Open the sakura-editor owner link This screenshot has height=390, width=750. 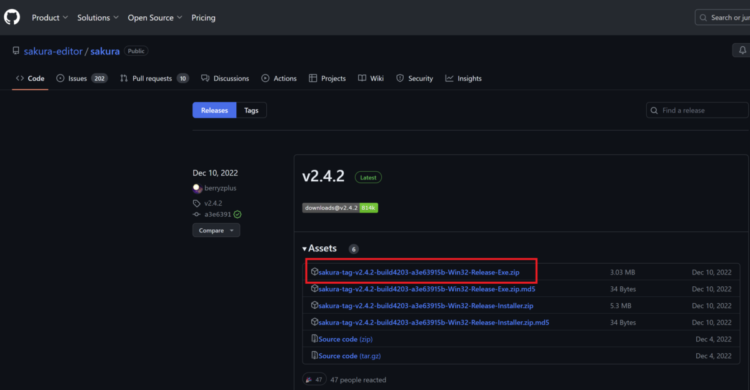(53, 51)
